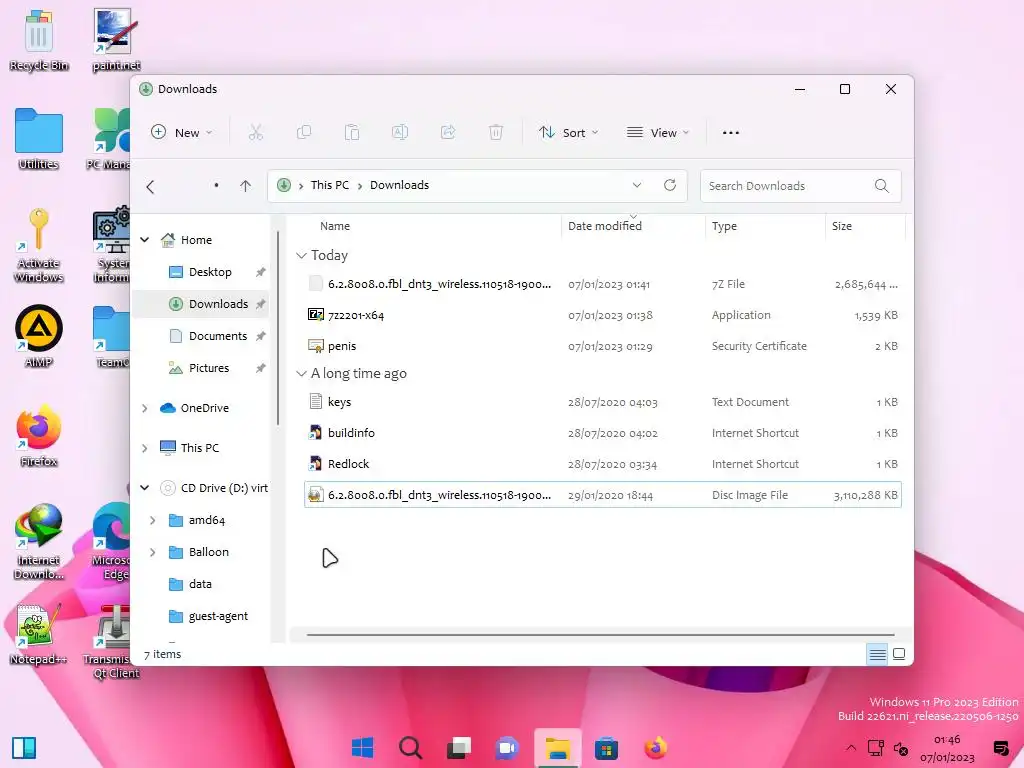Go back with the left arrow button

pos(150,187)
